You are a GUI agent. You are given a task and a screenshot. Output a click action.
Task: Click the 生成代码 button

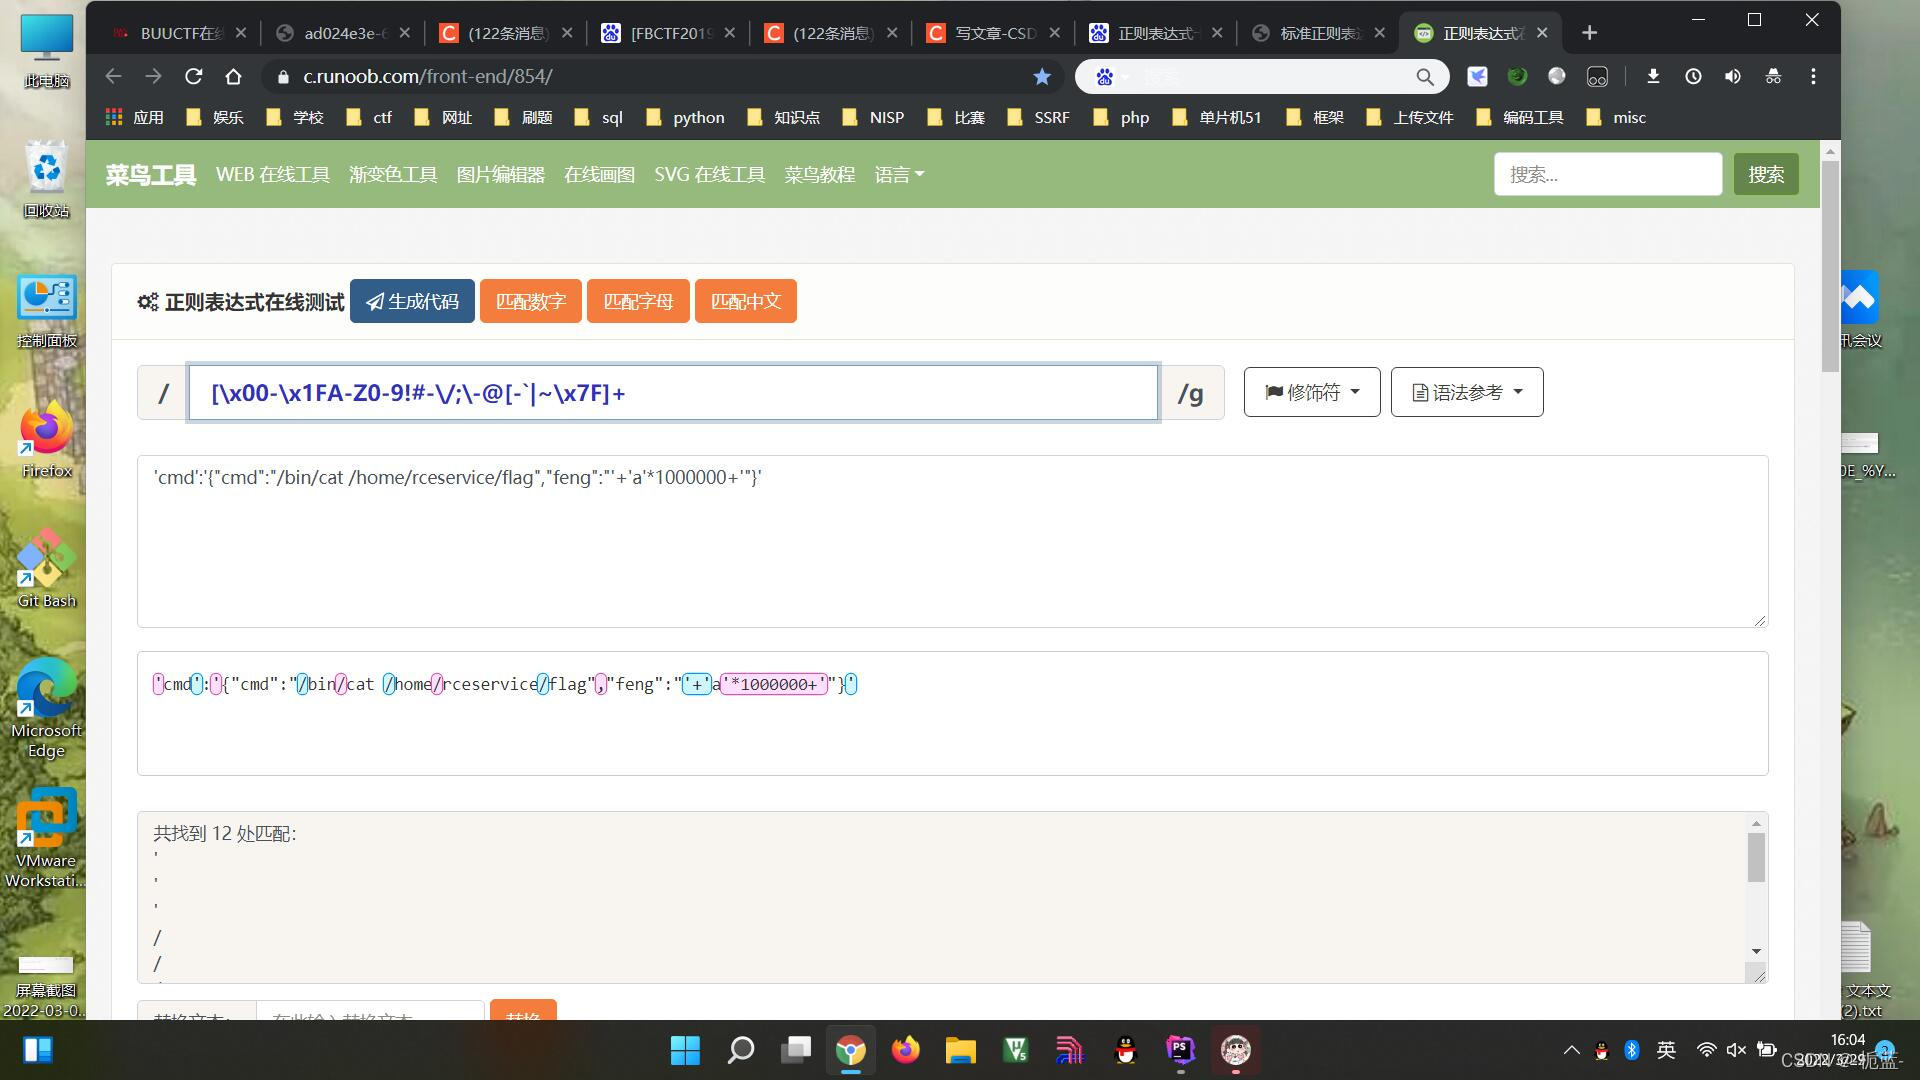tap(412, 301)
